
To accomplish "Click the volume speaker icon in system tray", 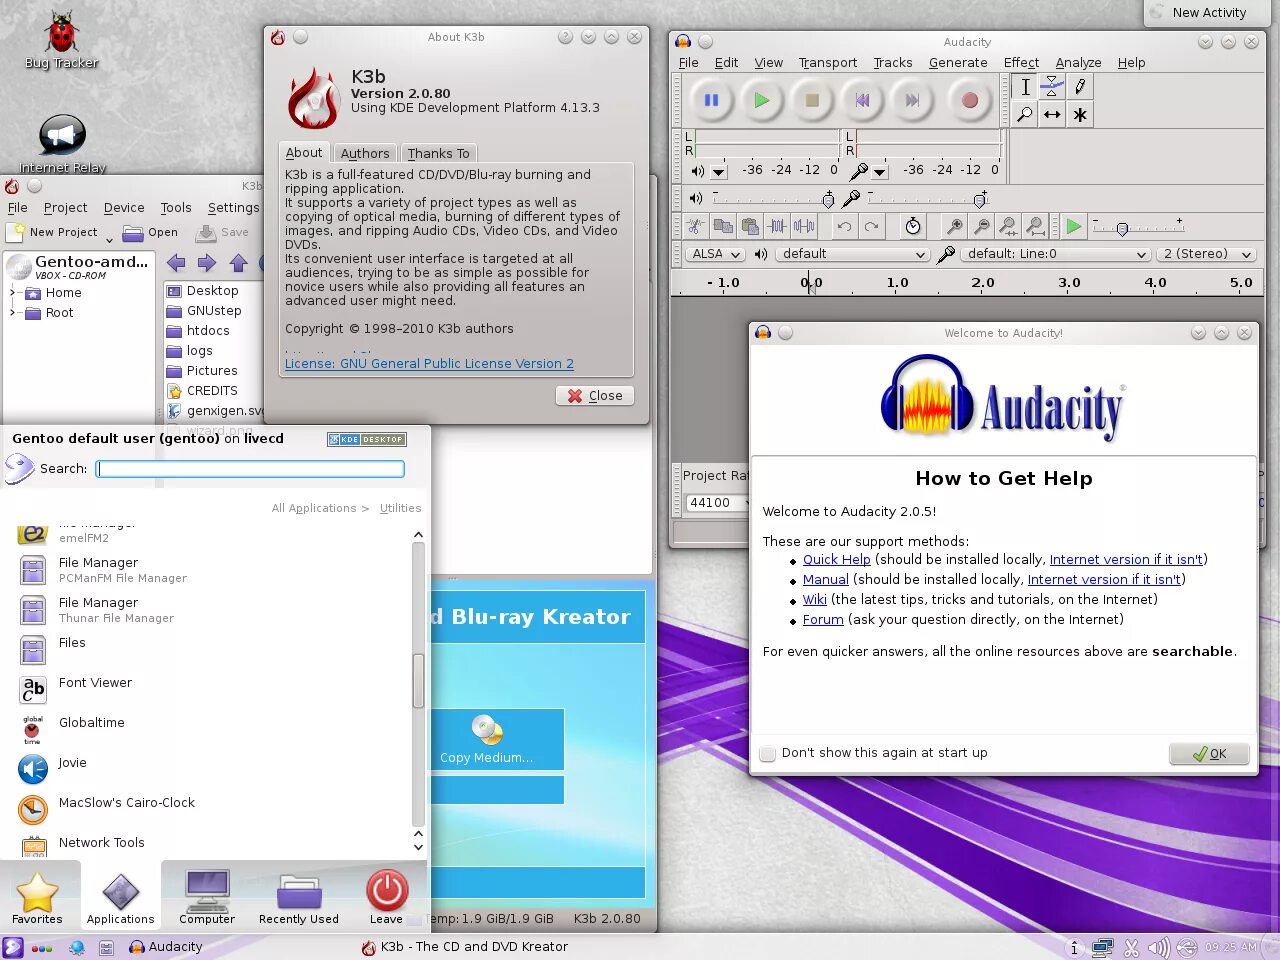I will (x=1158, y=947).
